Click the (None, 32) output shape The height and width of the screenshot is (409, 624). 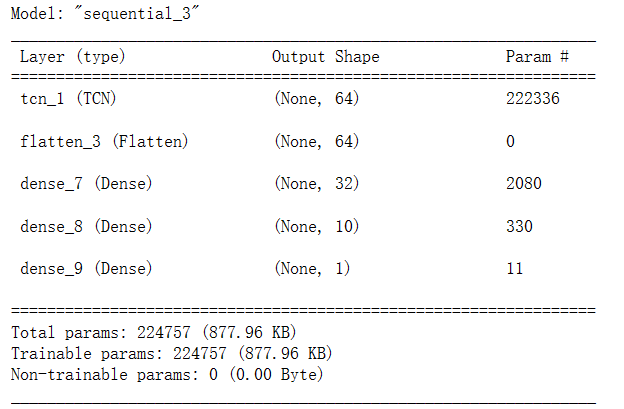(316, 184)
